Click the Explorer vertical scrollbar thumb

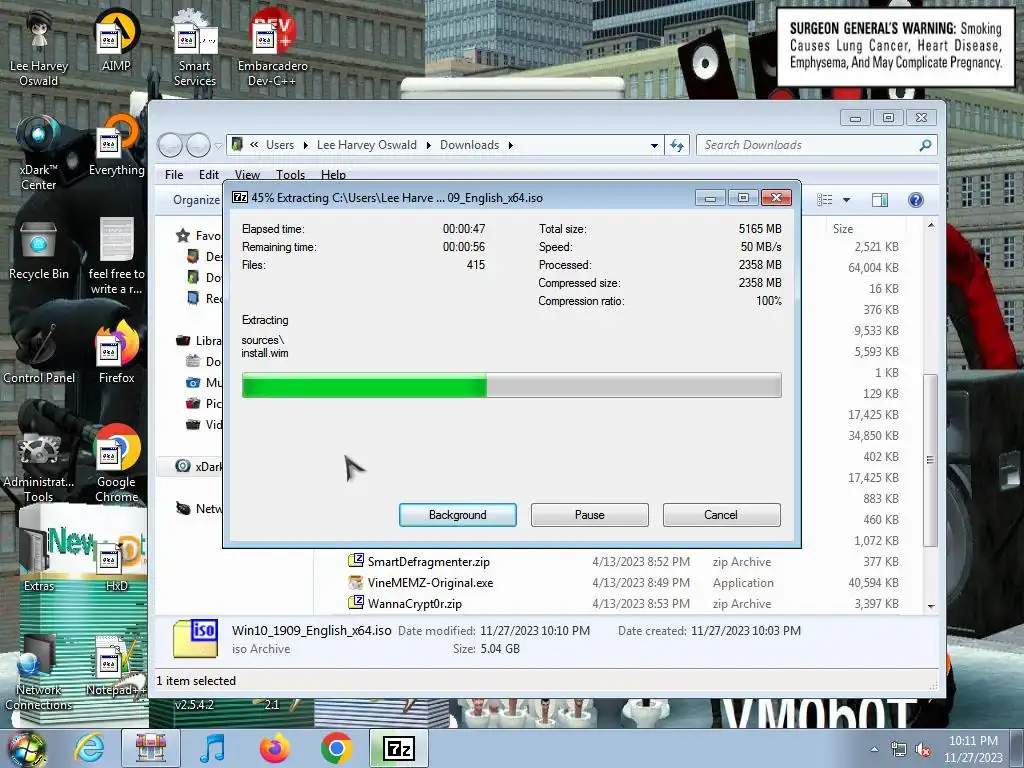(931, 460)
